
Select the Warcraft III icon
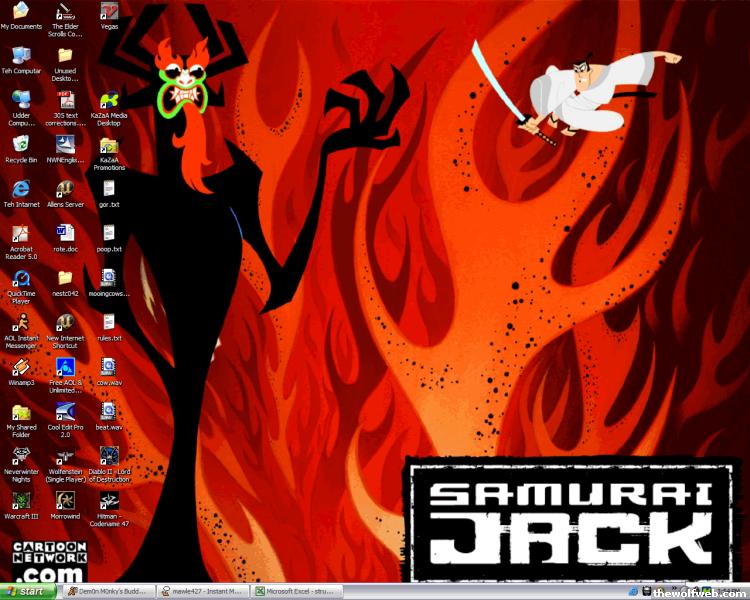coord(20,499)
